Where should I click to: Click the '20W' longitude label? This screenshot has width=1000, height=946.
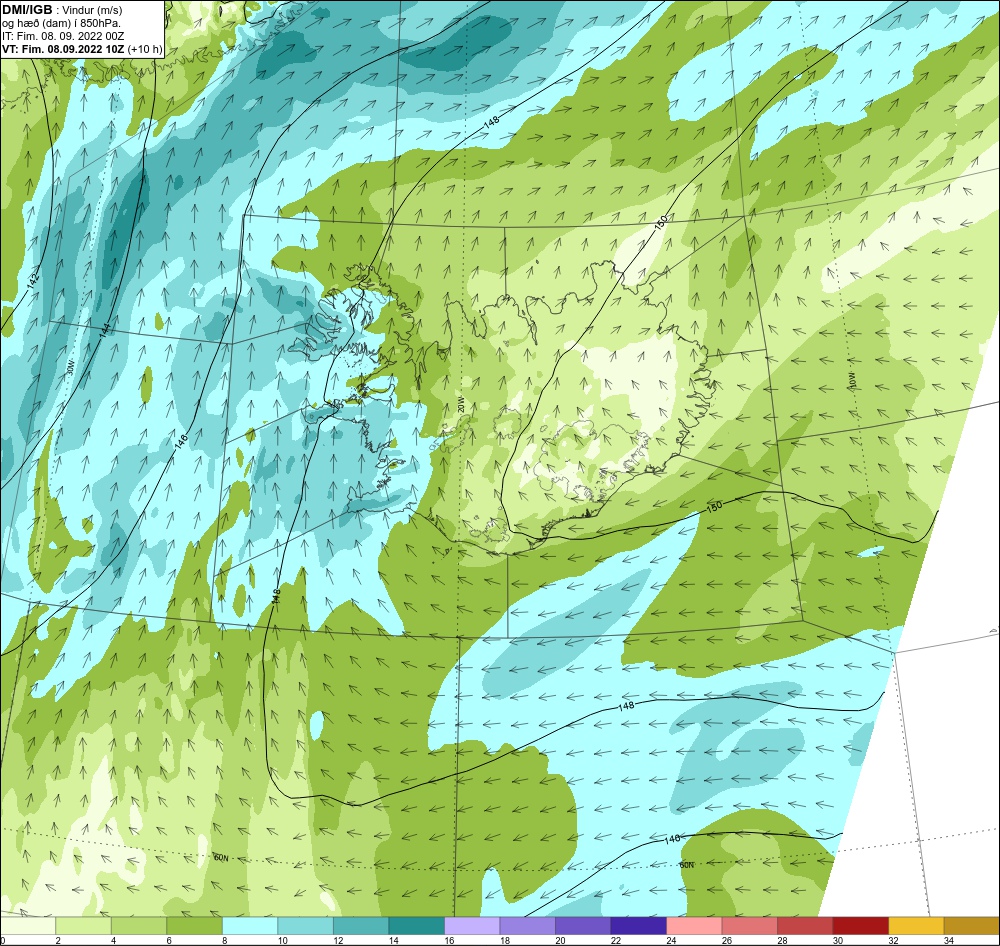[461, 404]
